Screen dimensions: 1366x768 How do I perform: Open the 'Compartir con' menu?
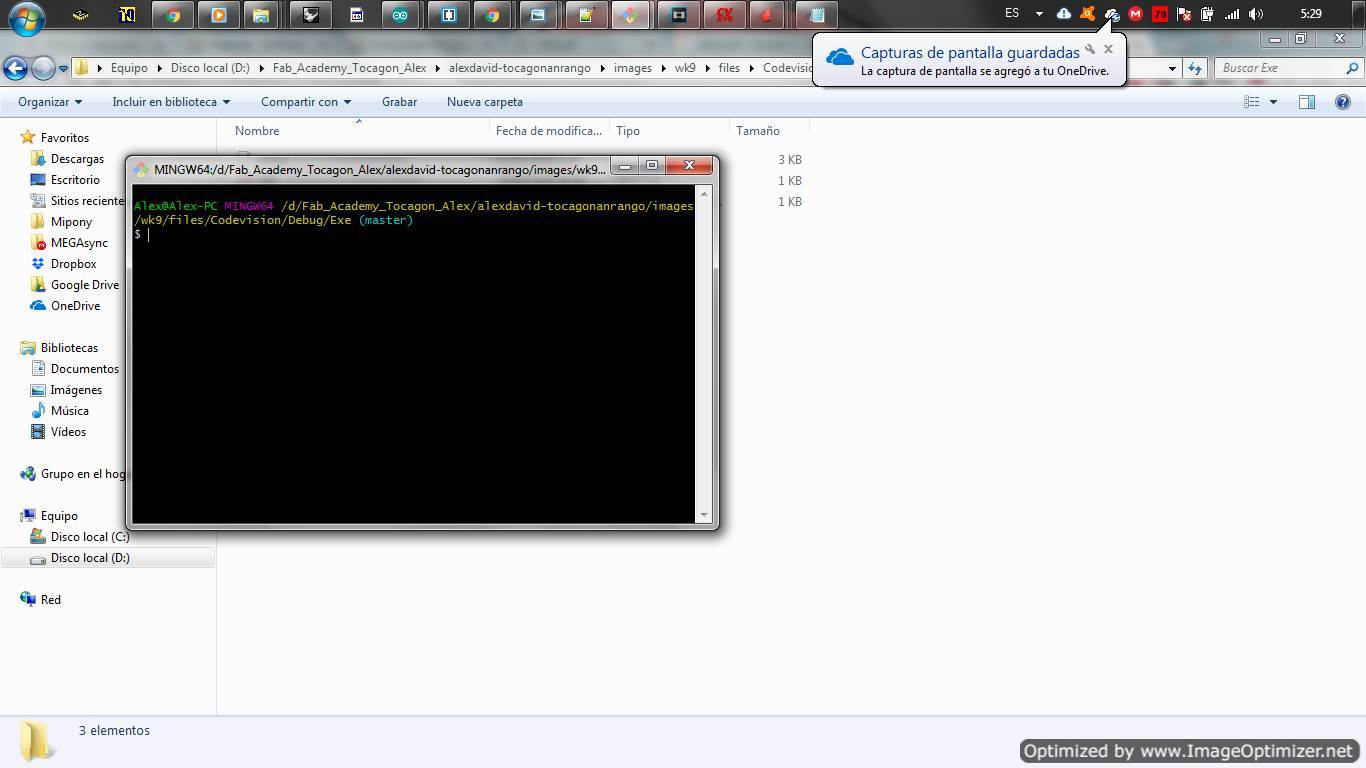(306, 102)
